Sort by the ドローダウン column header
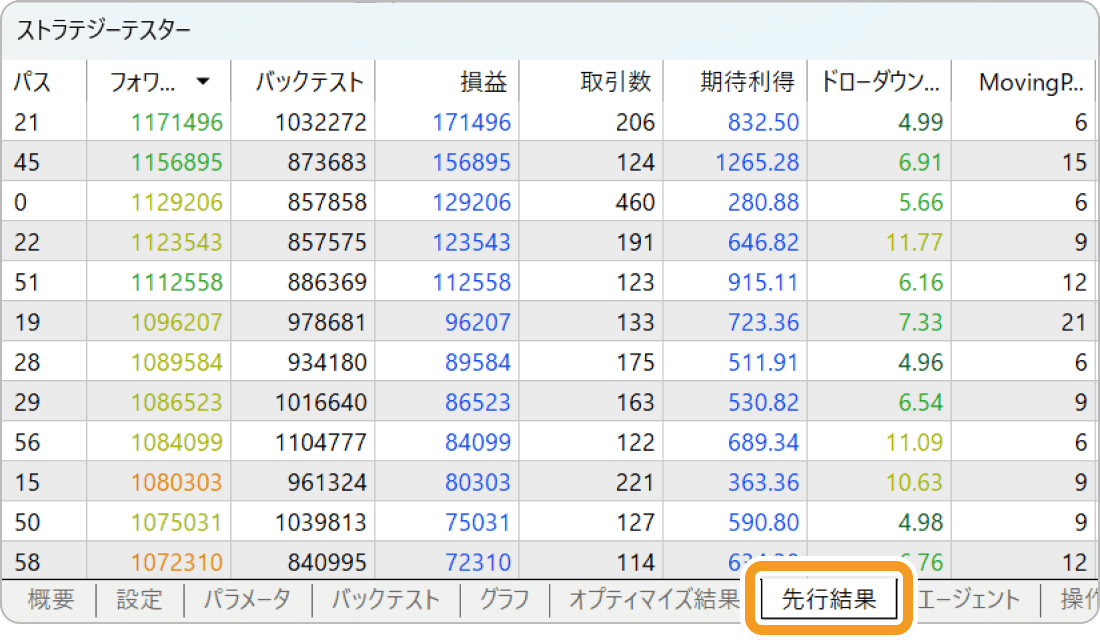 click(880, 84)
